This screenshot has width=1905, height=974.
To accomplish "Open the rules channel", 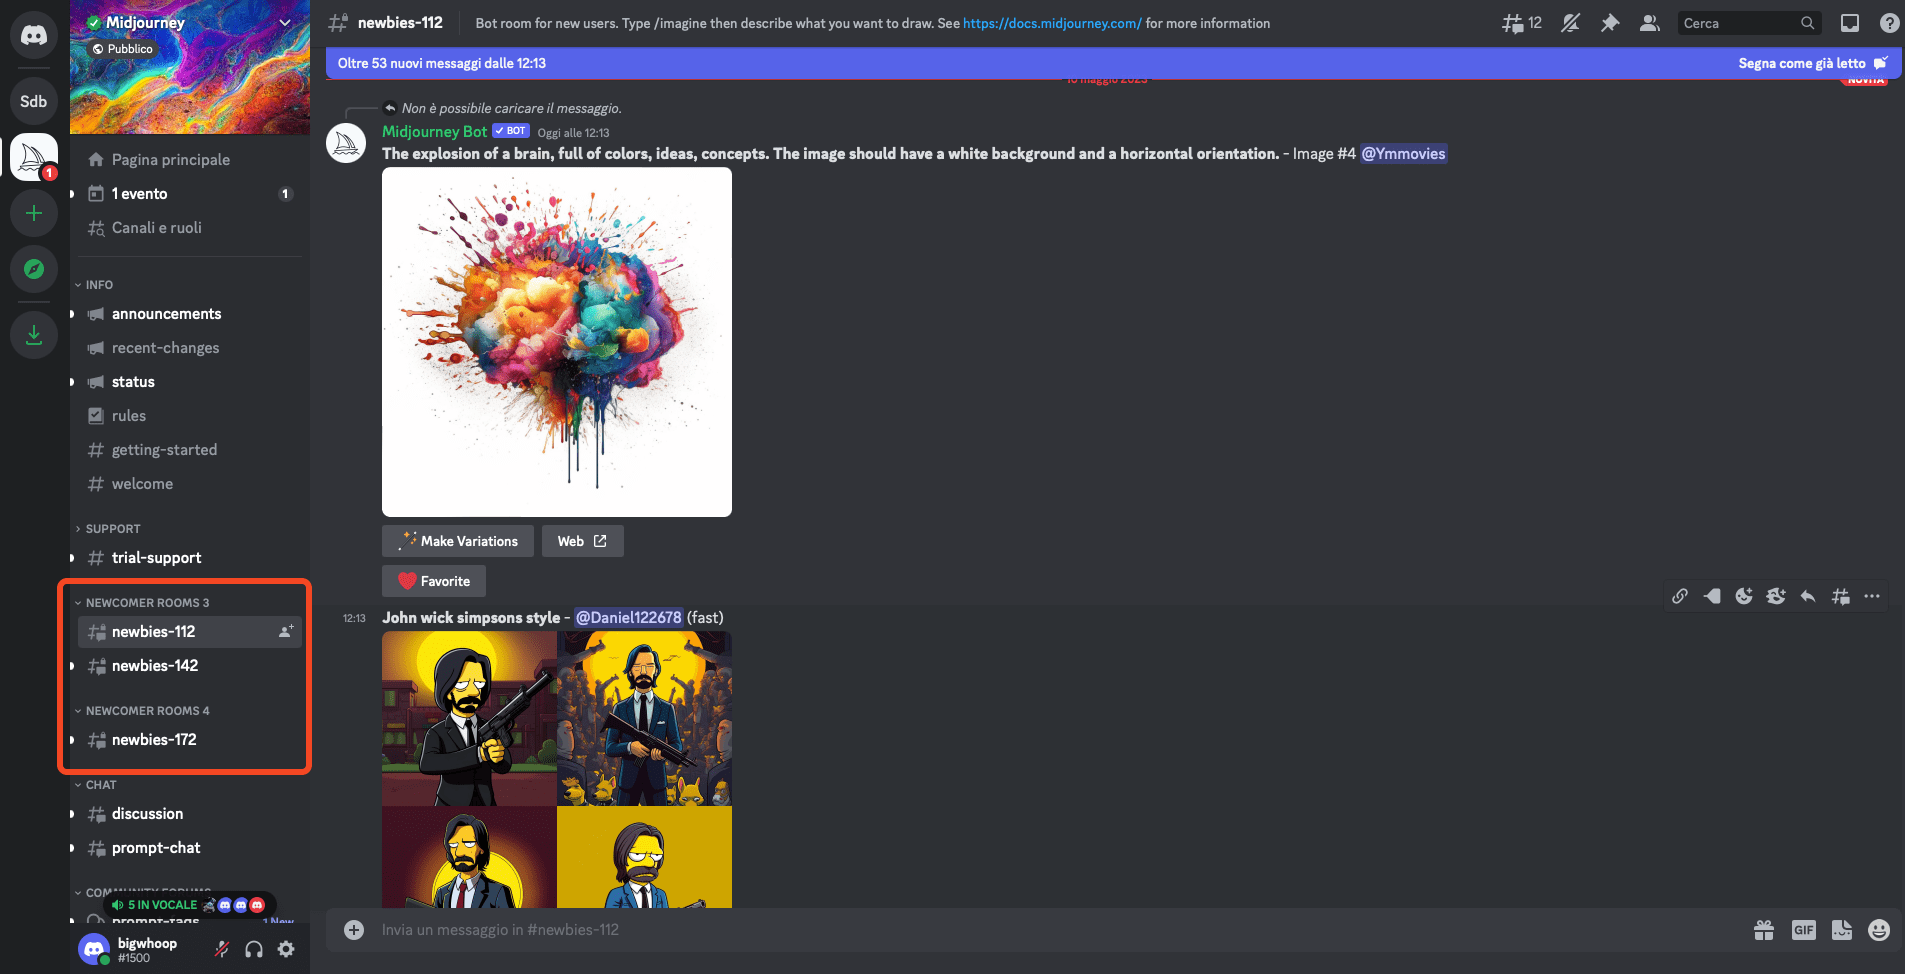I will tap(189, 416).
